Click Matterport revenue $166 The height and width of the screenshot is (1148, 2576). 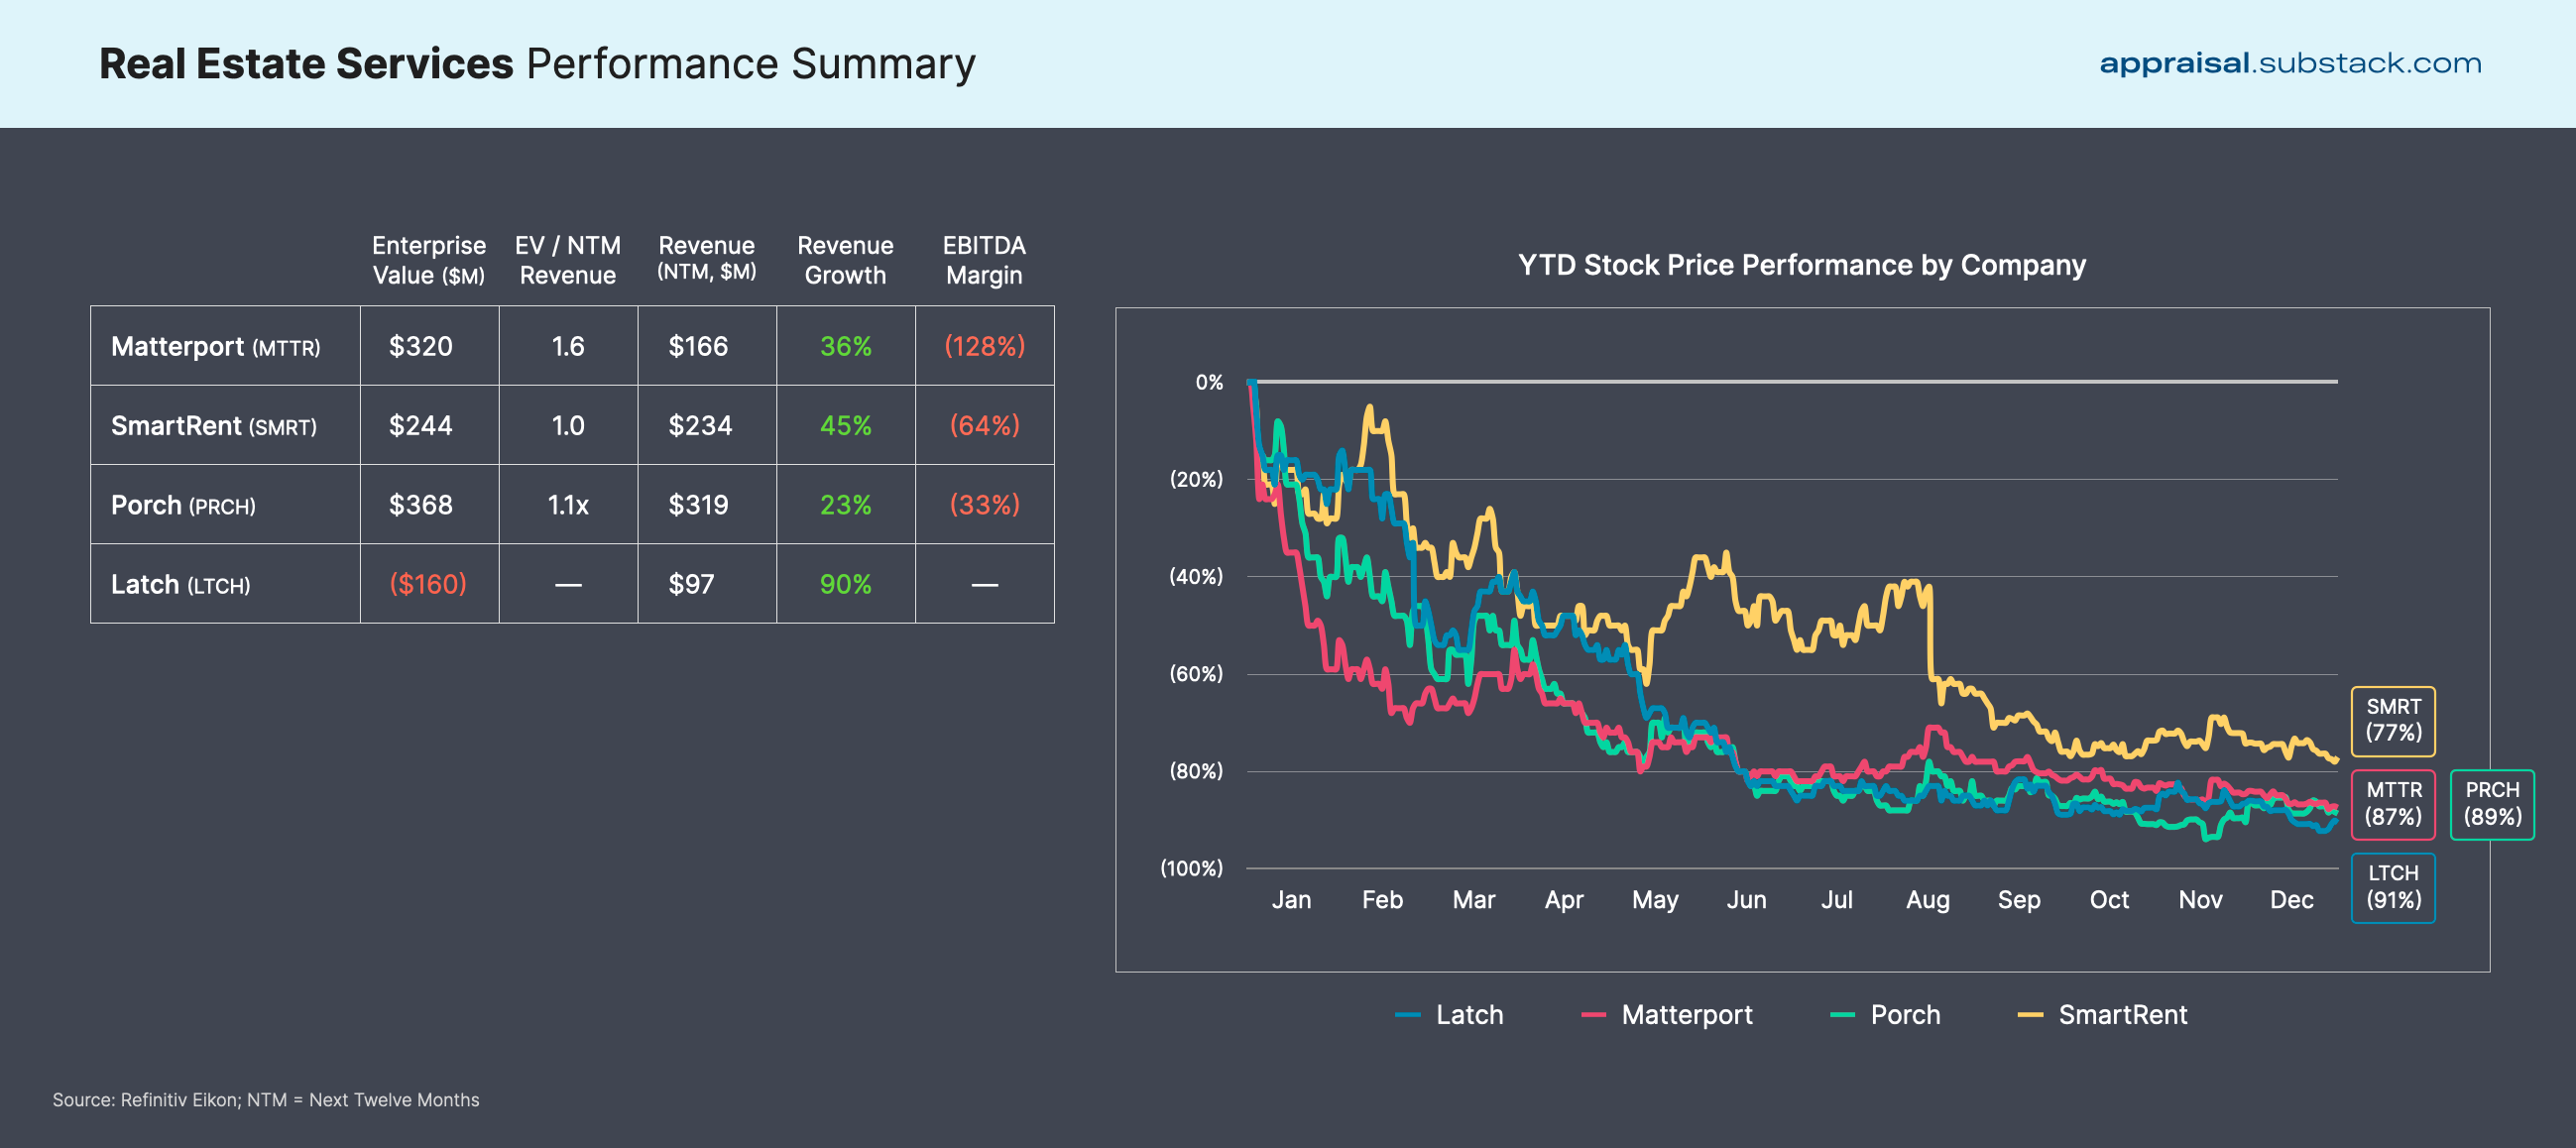click(x=698, y=346)
